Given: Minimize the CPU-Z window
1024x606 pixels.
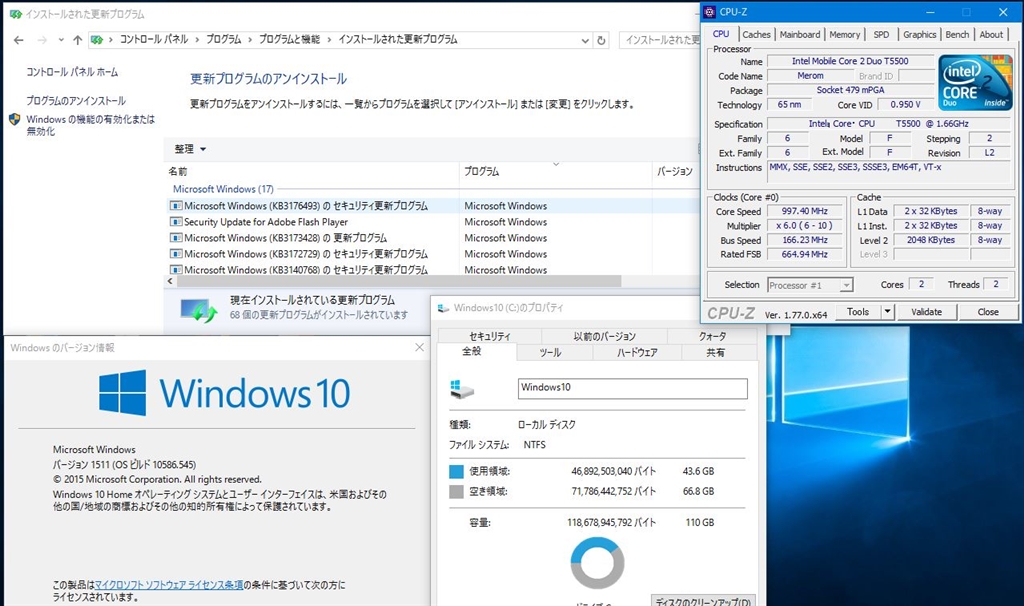Looking at the screenshot, I should click(x=930, y=12).
